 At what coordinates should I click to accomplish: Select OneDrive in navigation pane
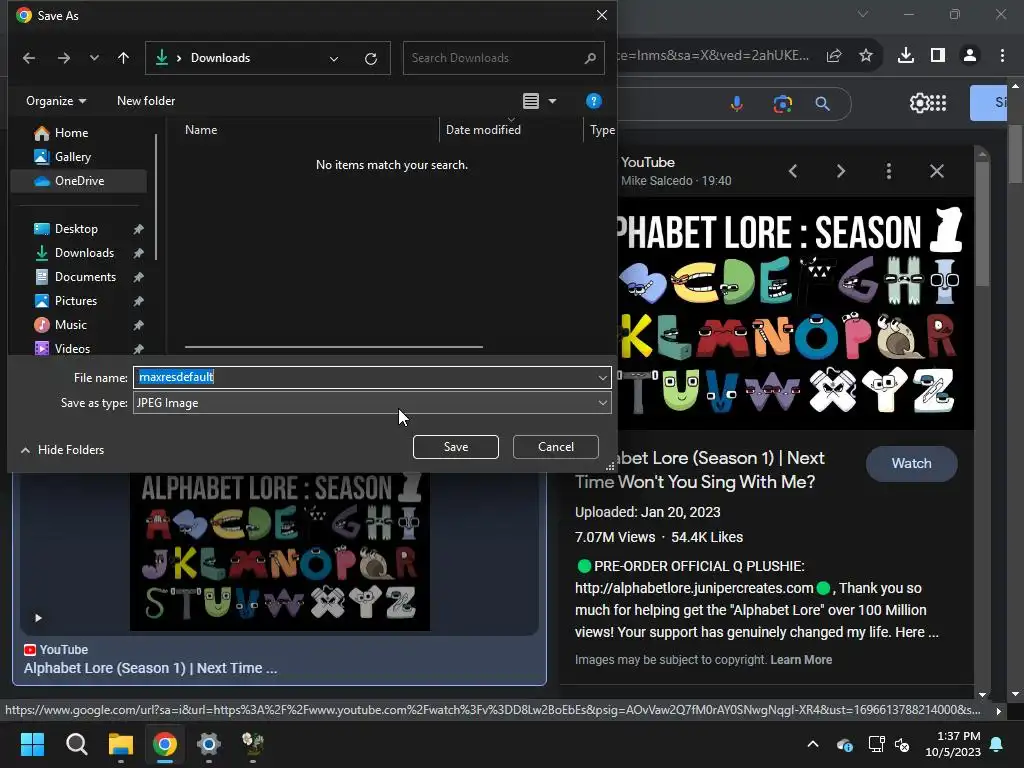[78, 181]
